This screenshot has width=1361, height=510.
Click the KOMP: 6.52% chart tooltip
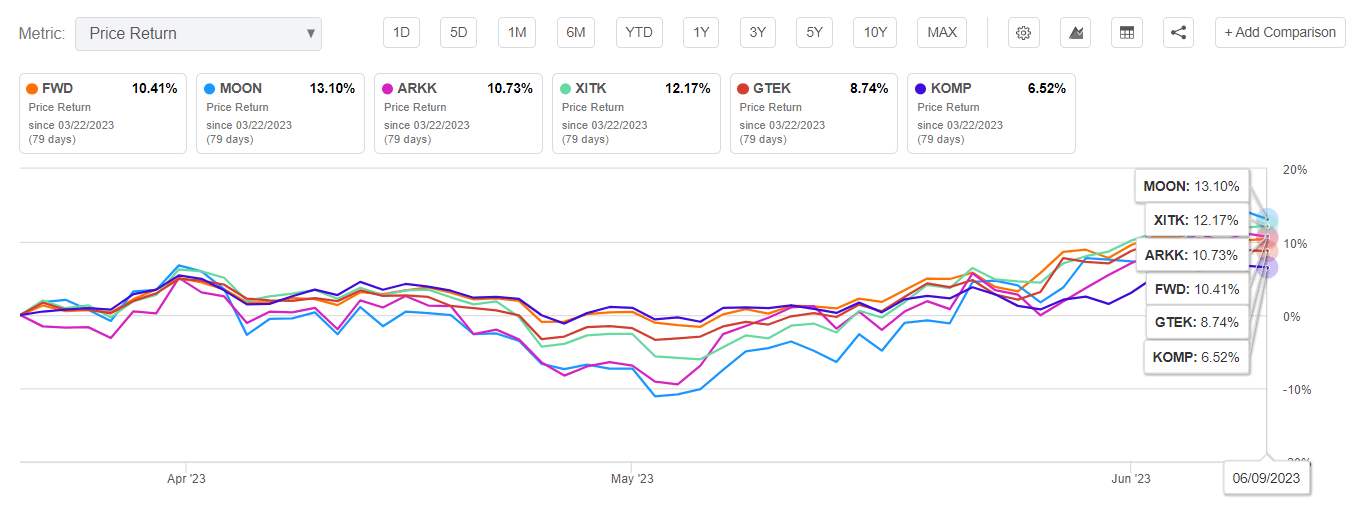(x=1196, y=357)
